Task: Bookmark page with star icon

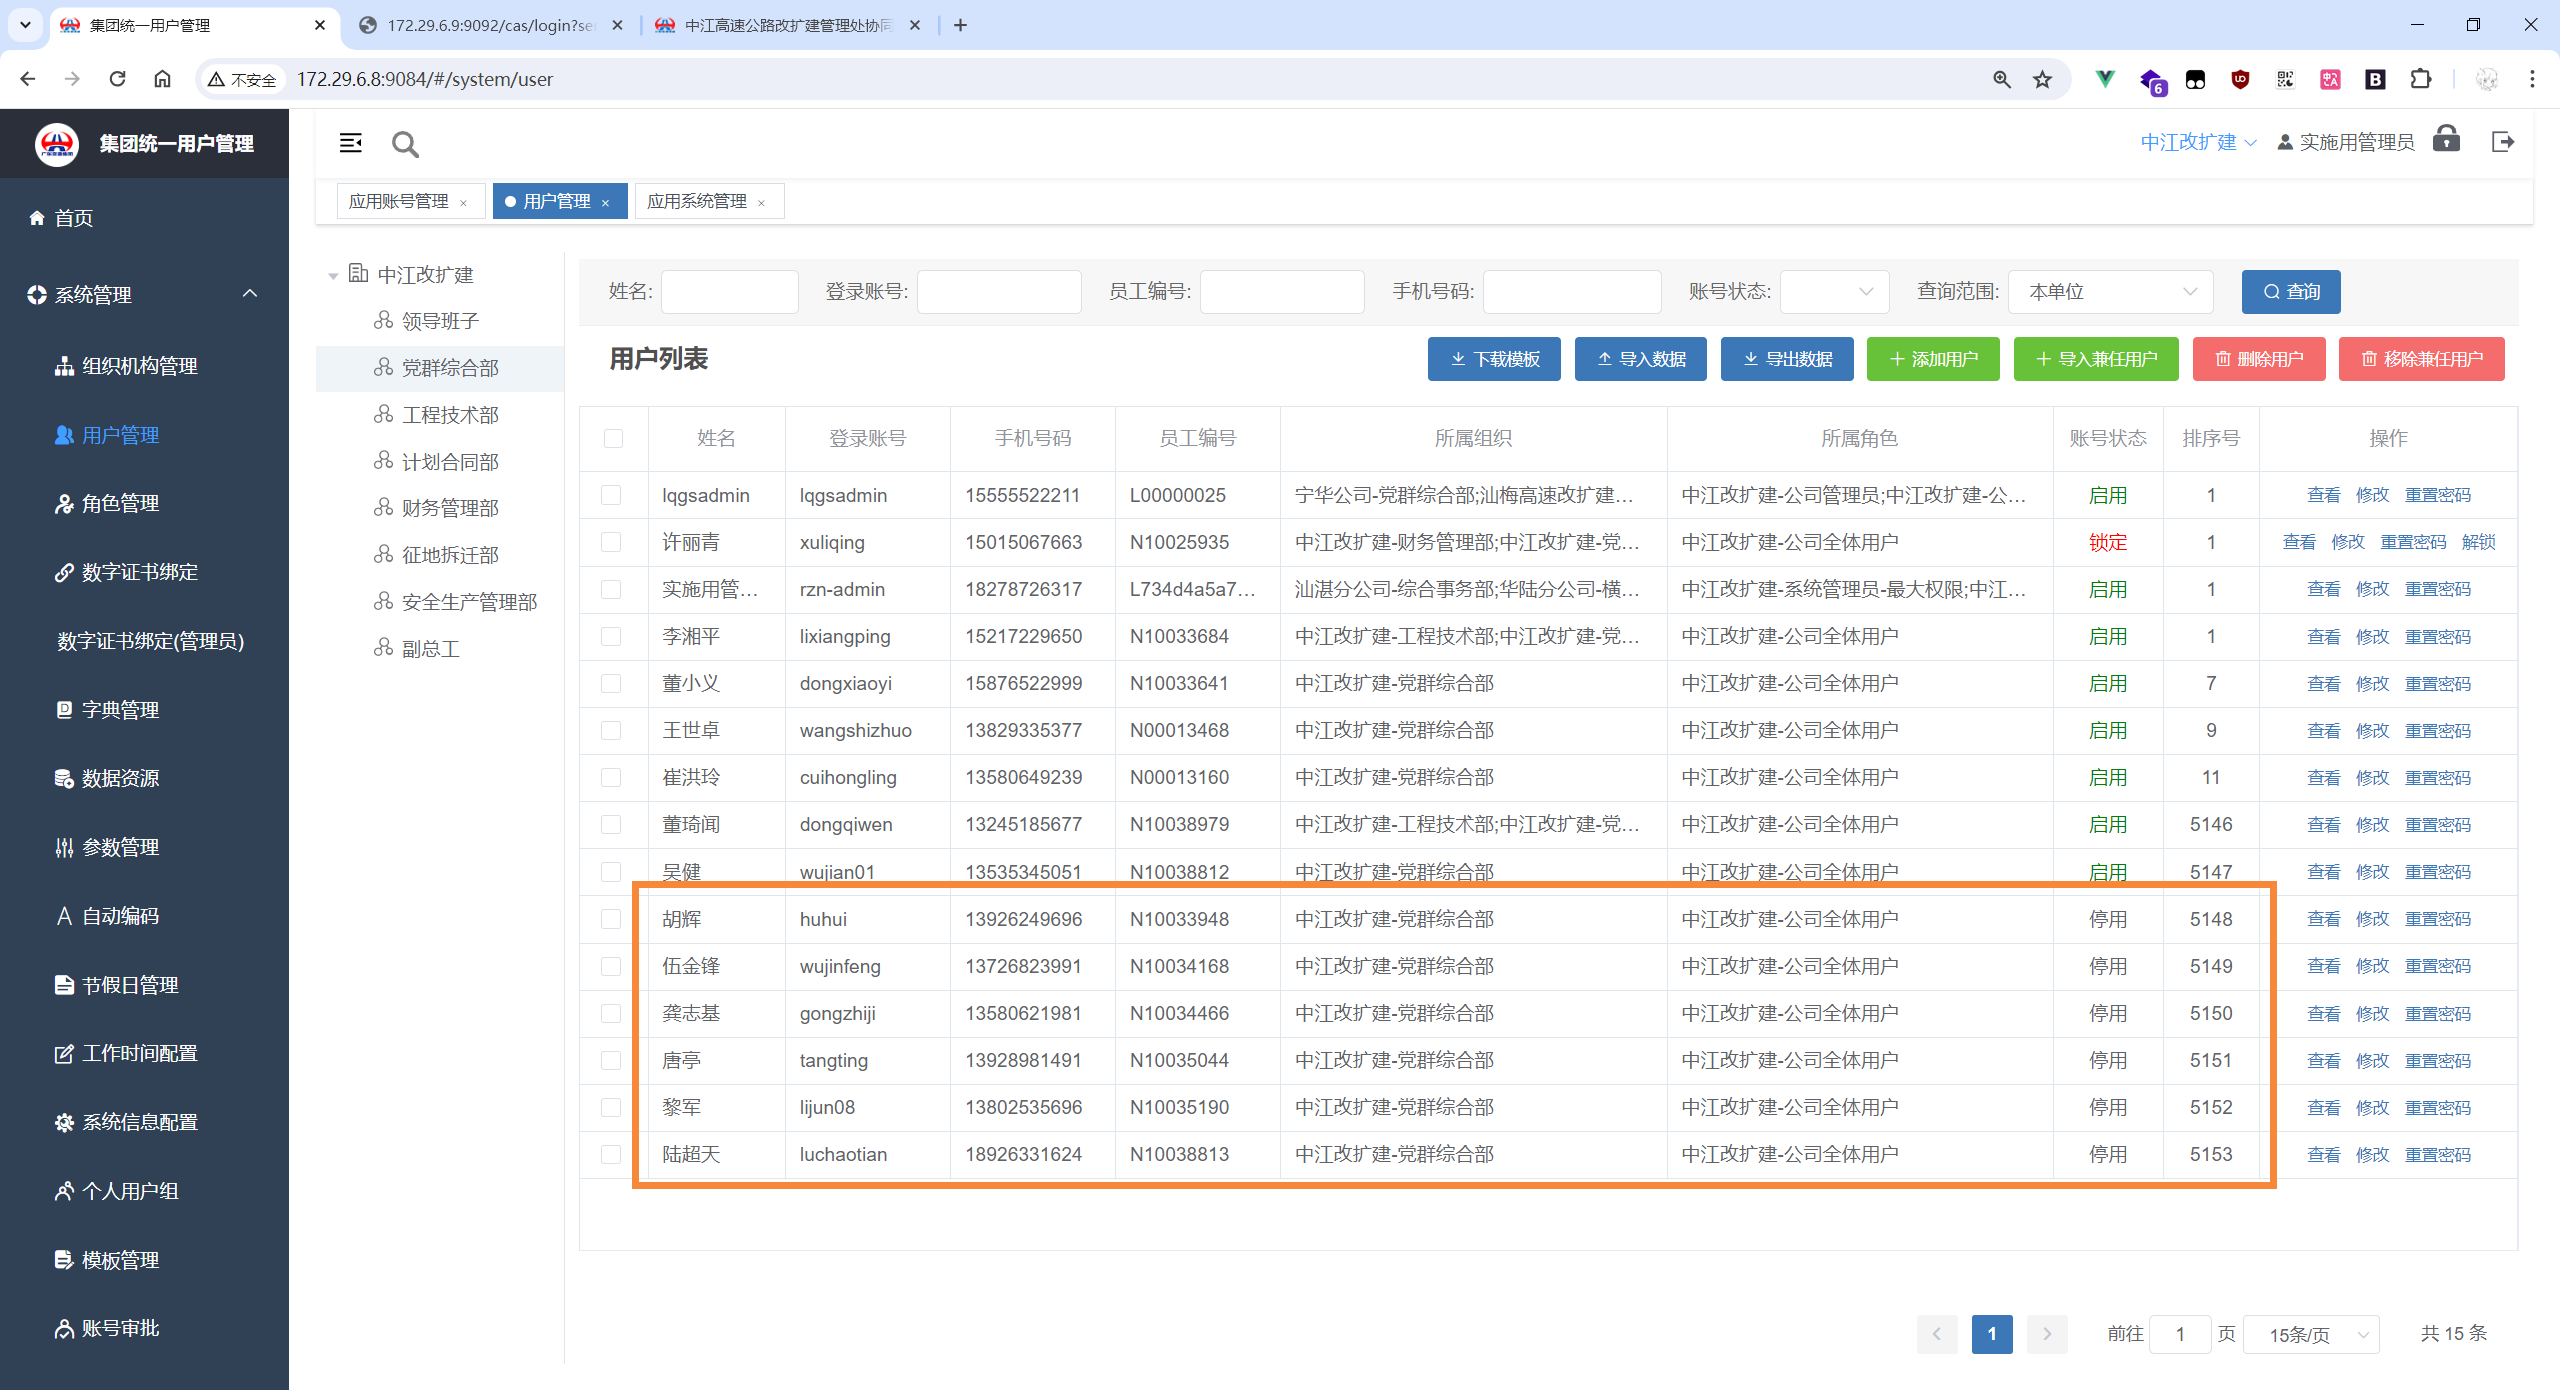Action: coord(2042,79)
